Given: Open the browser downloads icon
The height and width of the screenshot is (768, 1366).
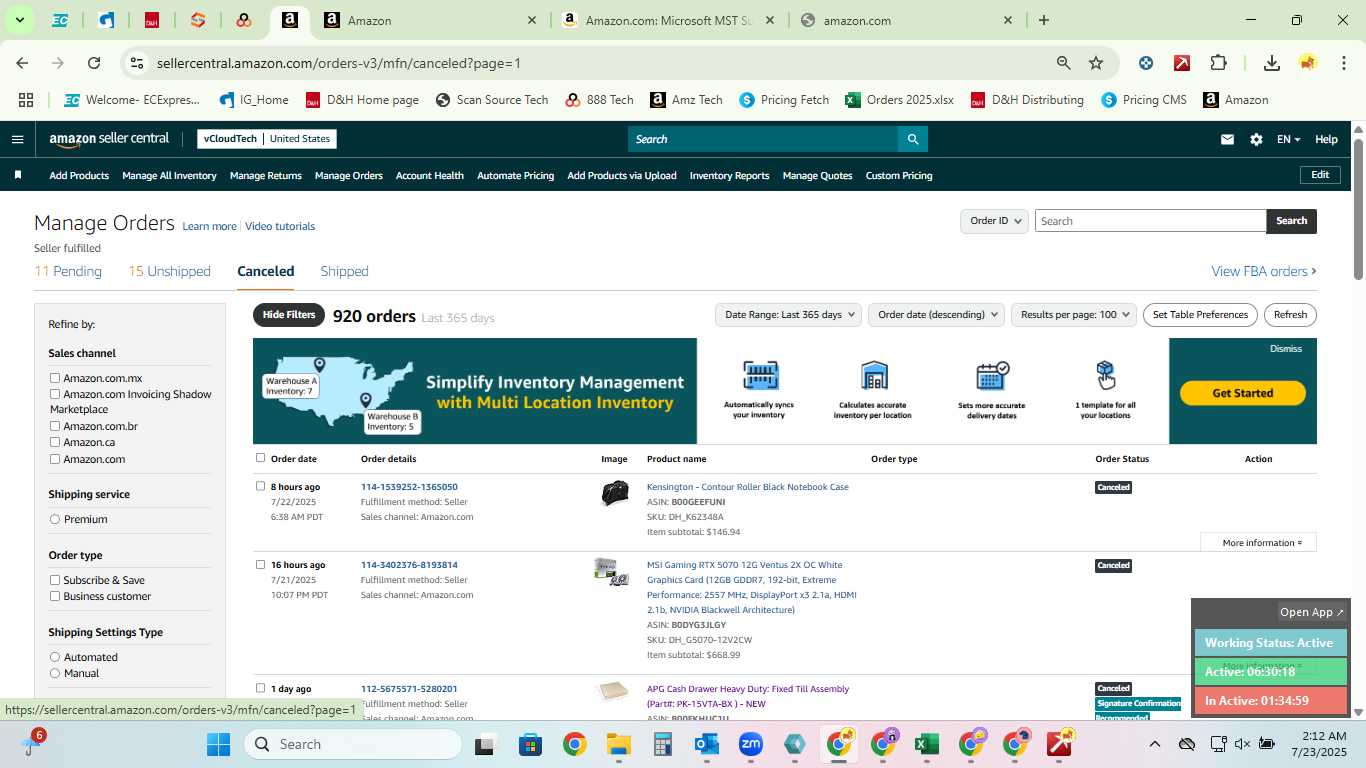Looking at the screenshot, I should pos(1272,63).
